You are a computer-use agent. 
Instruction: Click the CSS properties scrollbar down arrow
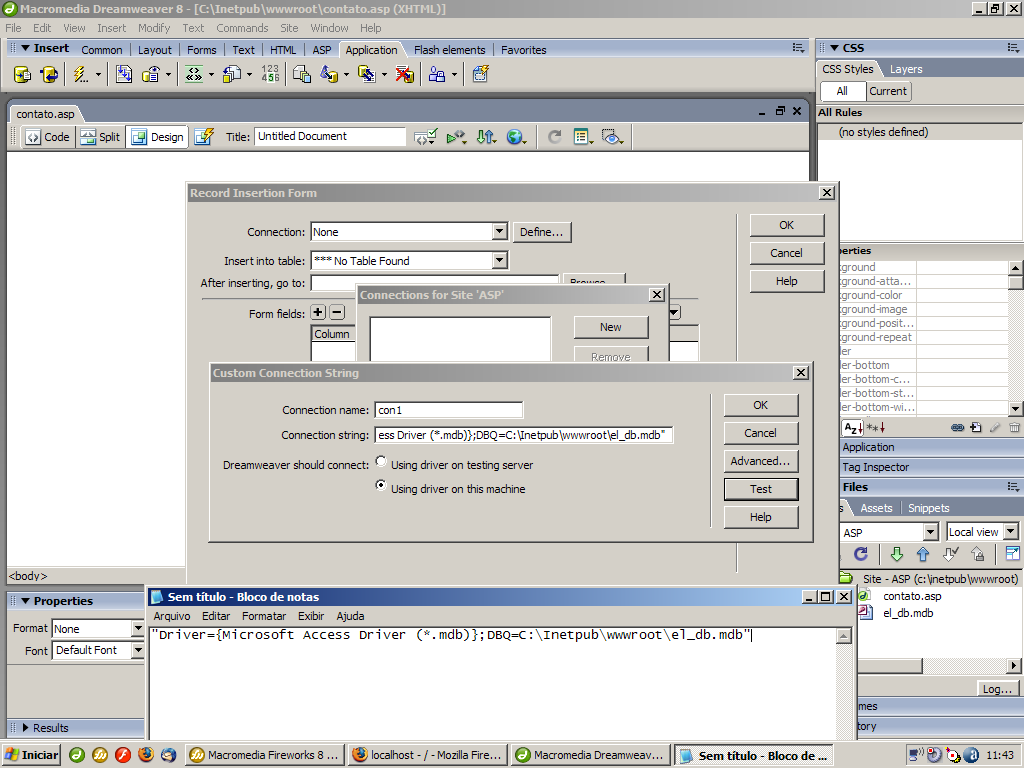1015,409
